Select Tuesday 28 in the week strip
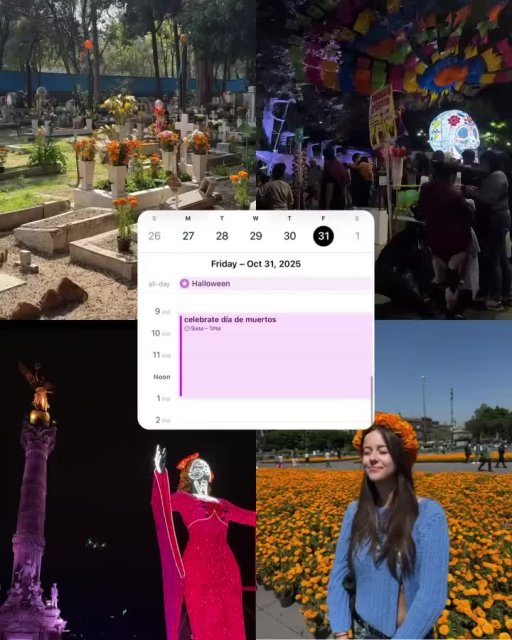512x640 pixels. (x=222, y=236)
